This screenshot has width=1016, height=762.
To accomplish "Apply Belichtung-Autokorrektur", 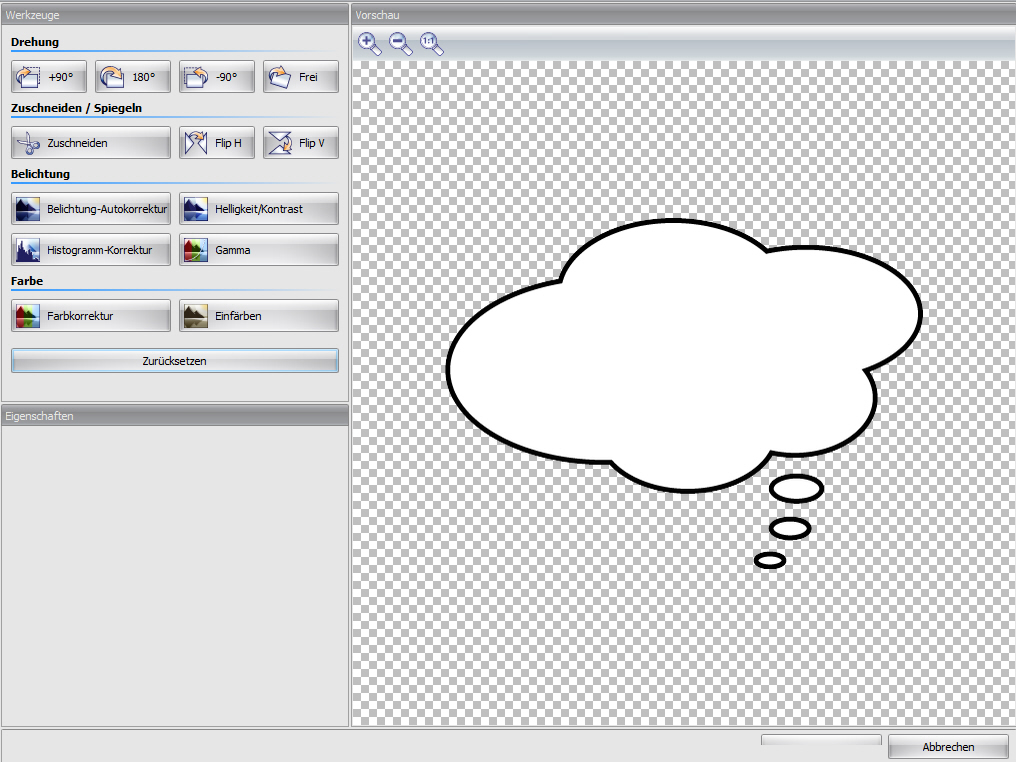I will pyautogui.click(x=91, y=209).
